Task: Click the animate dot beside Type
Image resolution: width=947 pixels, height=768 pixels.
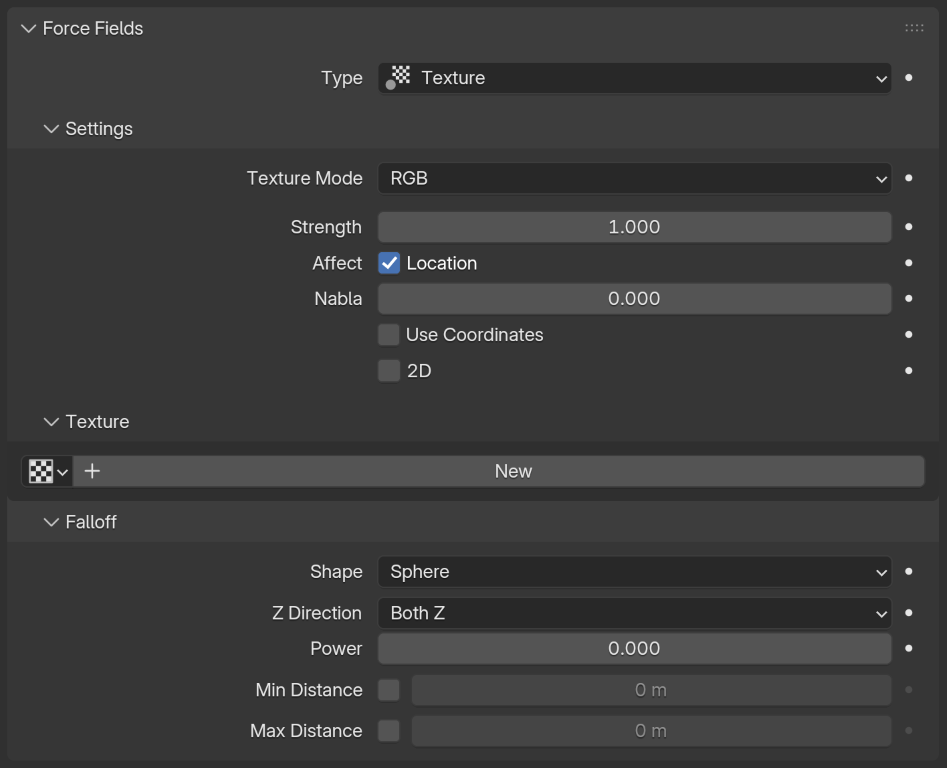Action: (907, 78)
